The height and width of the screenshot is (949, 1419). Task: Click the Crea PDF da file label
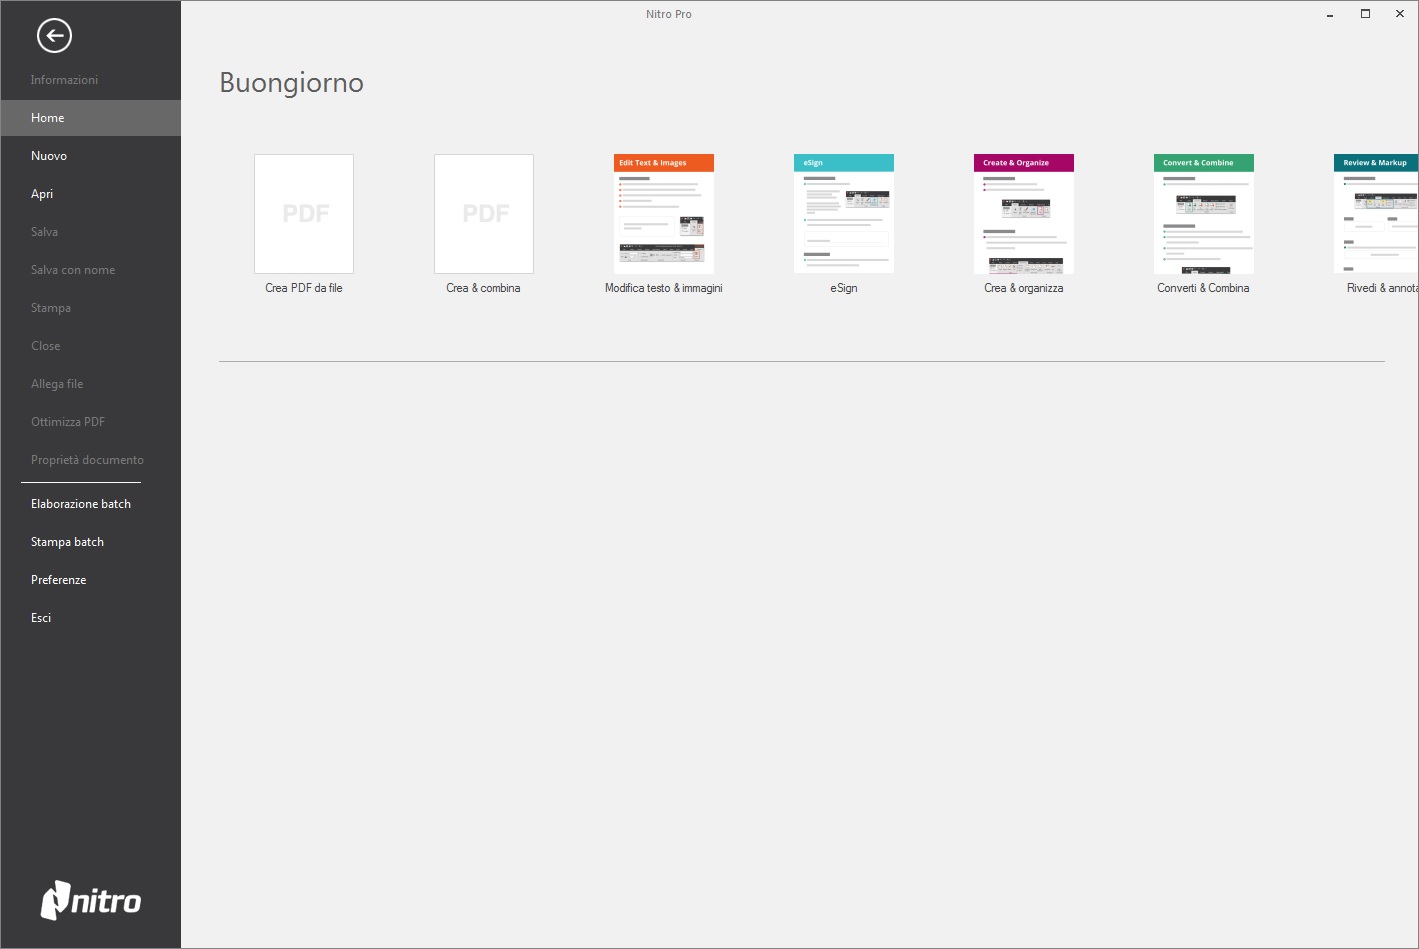[304, 288]
